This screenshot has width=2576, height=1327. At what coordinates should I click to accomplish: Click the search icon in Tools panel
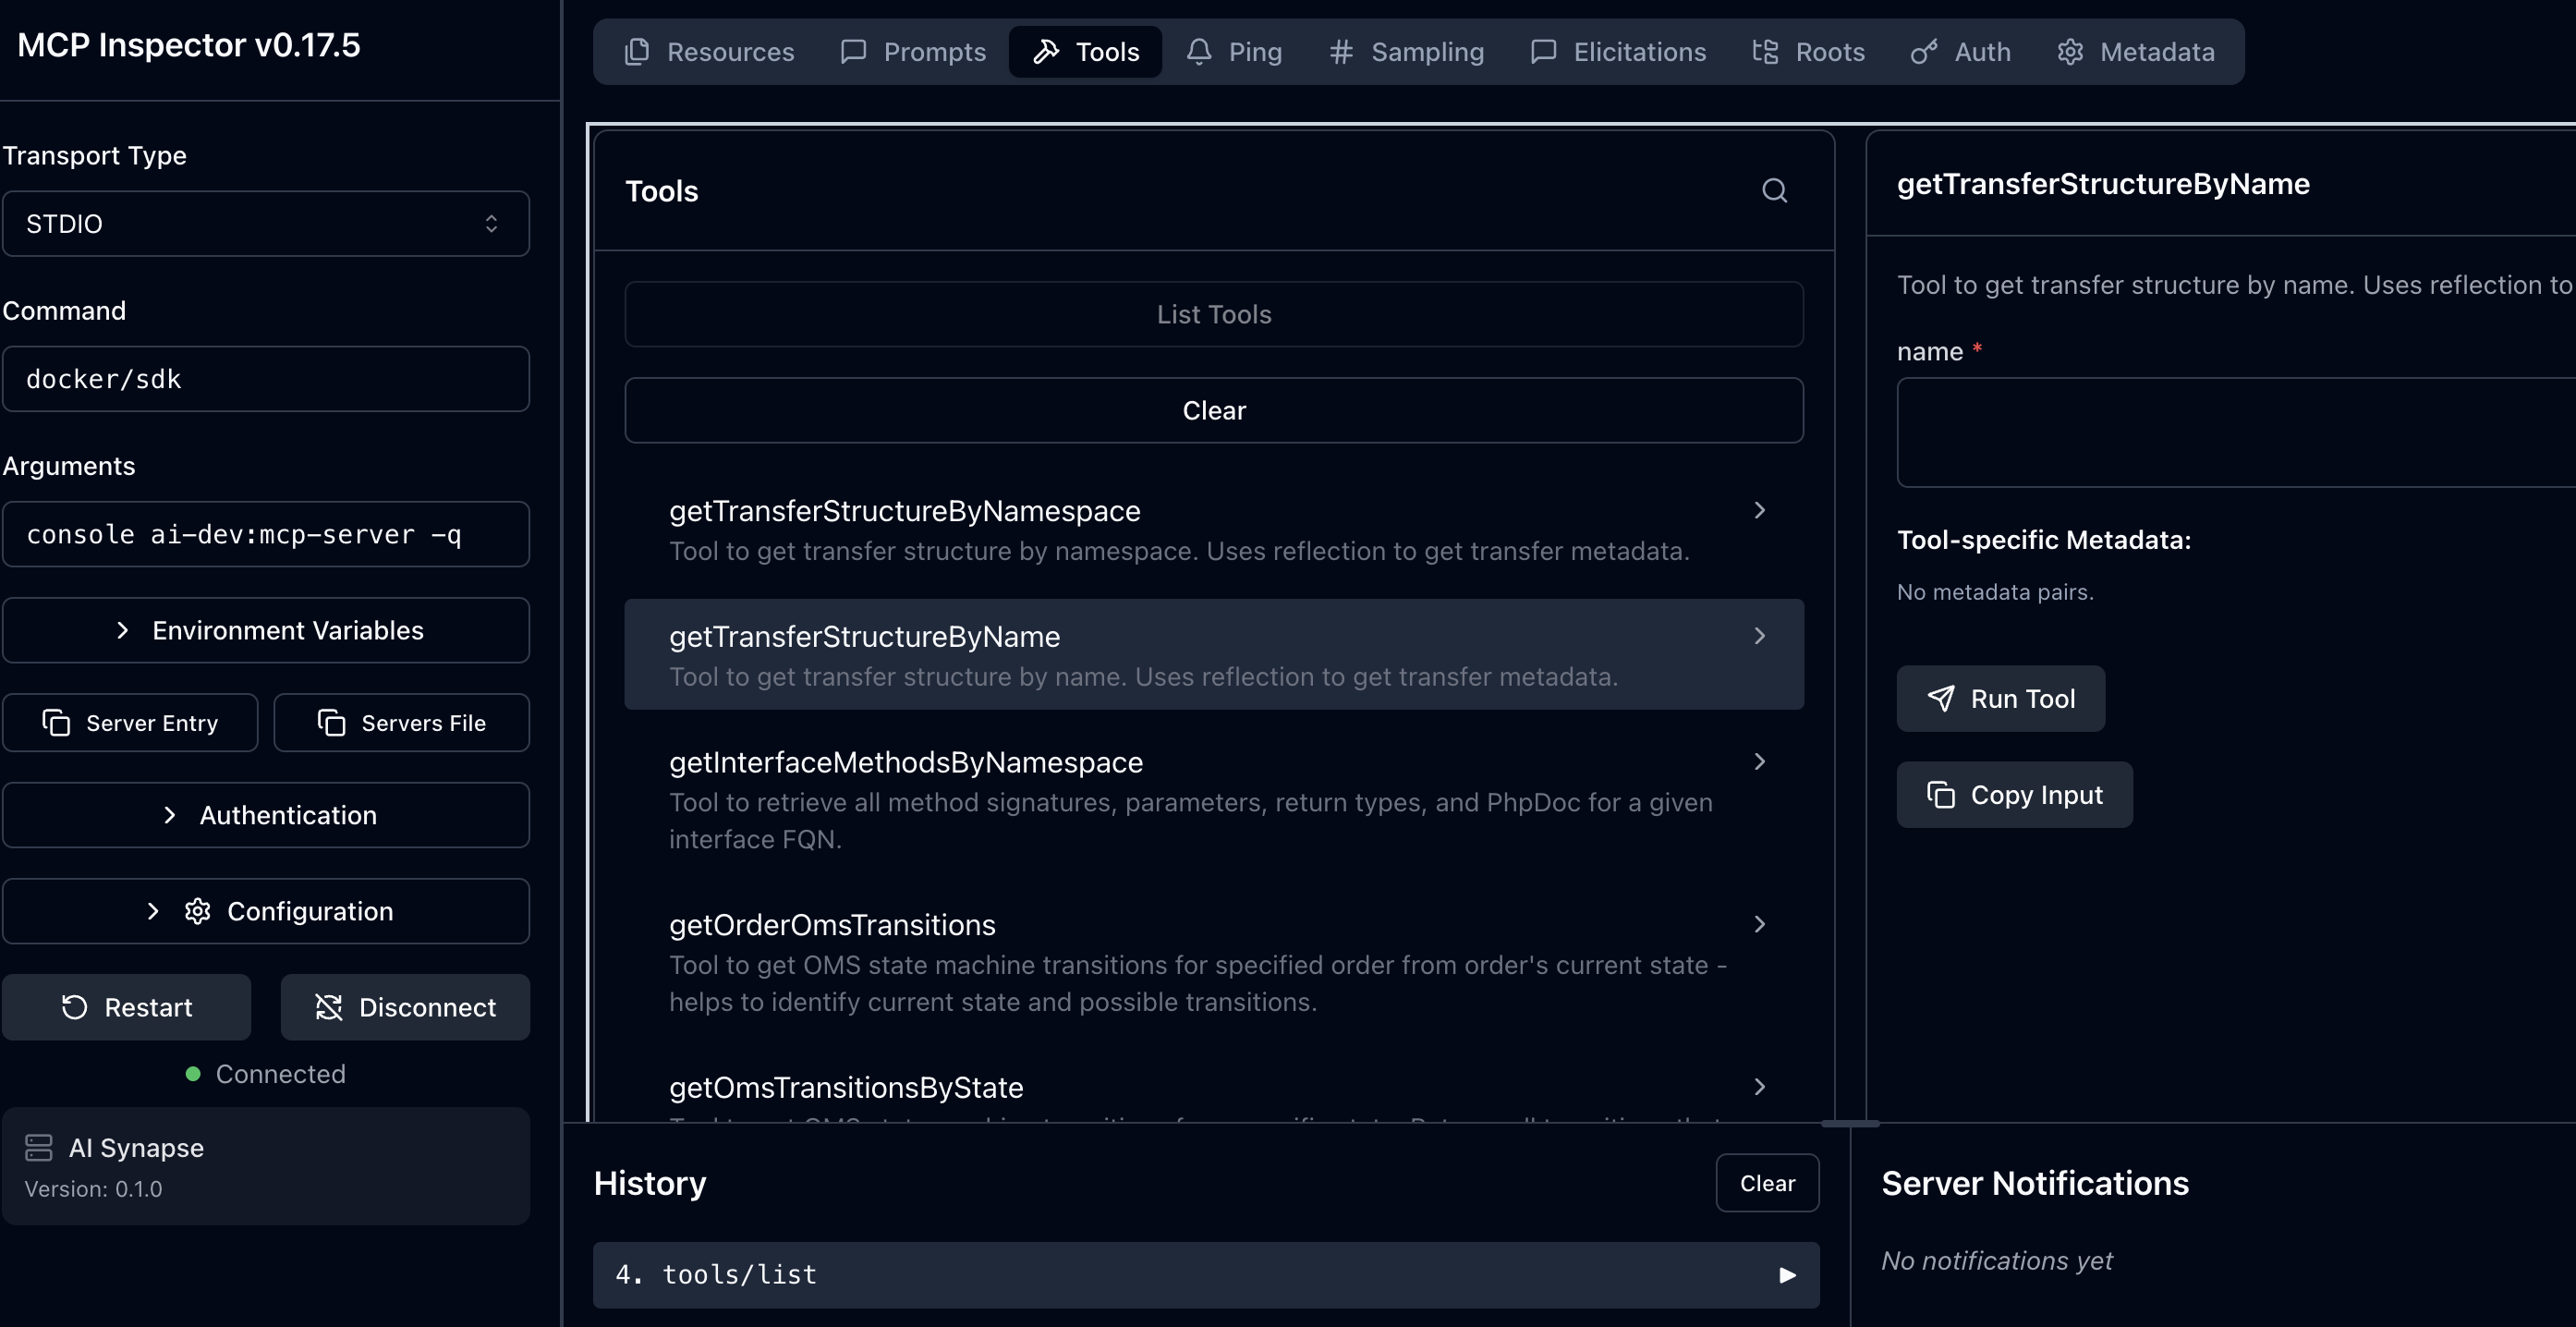1774,191
